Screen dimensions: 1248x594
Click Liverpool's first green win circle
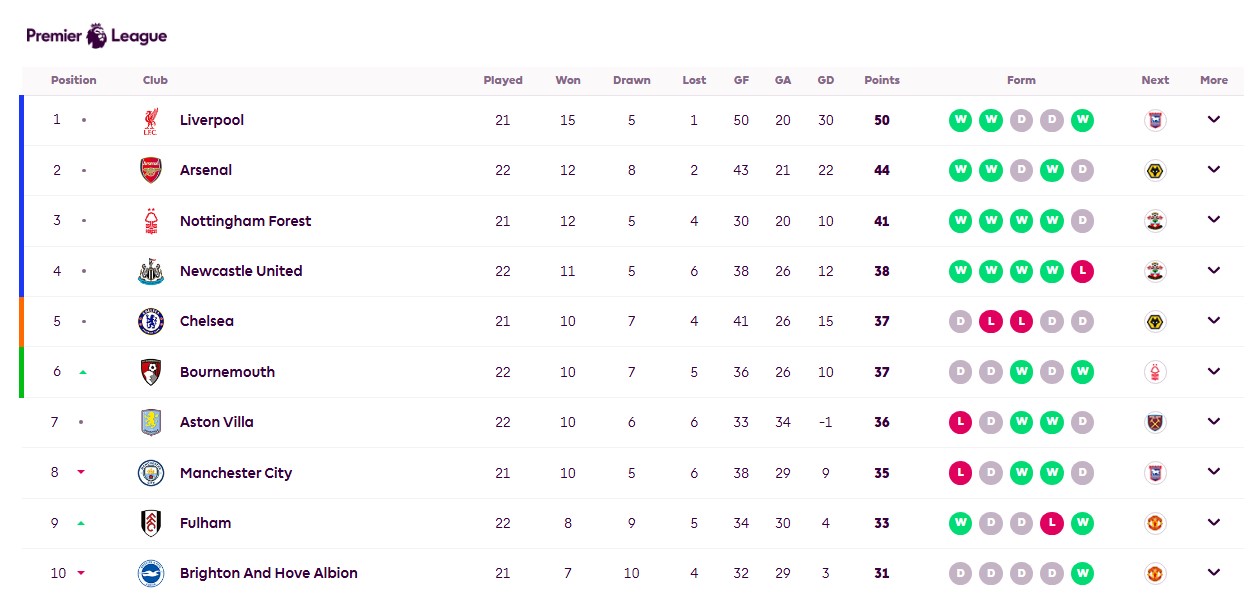[x=960, y=120]
